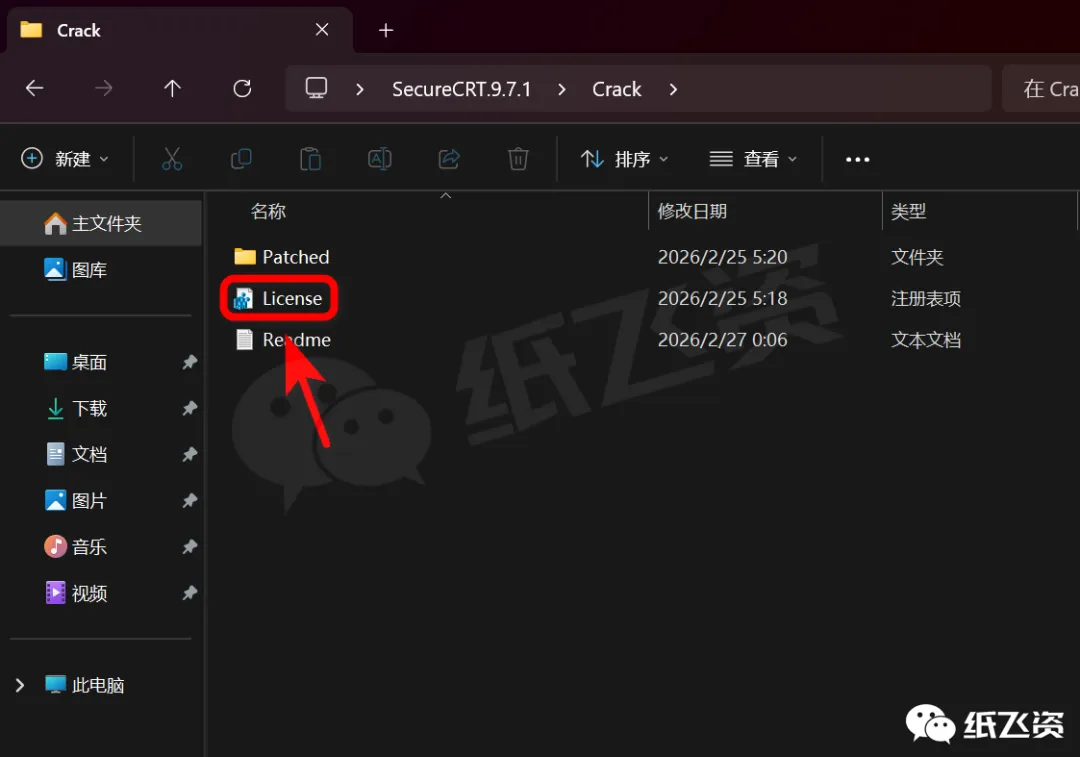Click type cell 文本文档
Screen dimensions: 1080x757
[x=926, y=340]
